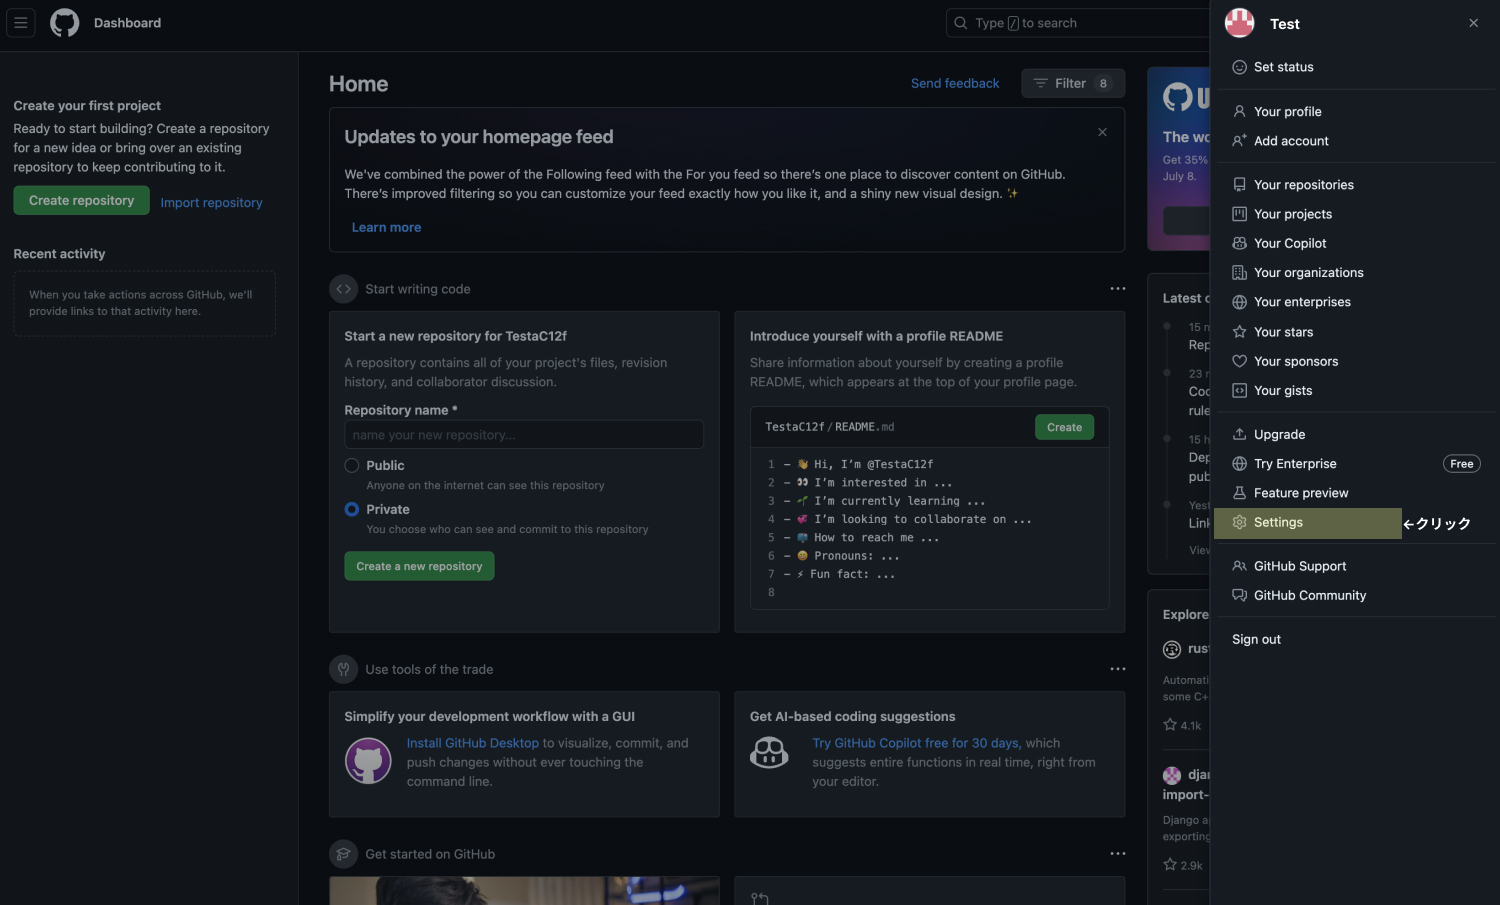Open options for Start writing code section
The height and width of the screenshot is (905, 1500).
click(1117, 288)
